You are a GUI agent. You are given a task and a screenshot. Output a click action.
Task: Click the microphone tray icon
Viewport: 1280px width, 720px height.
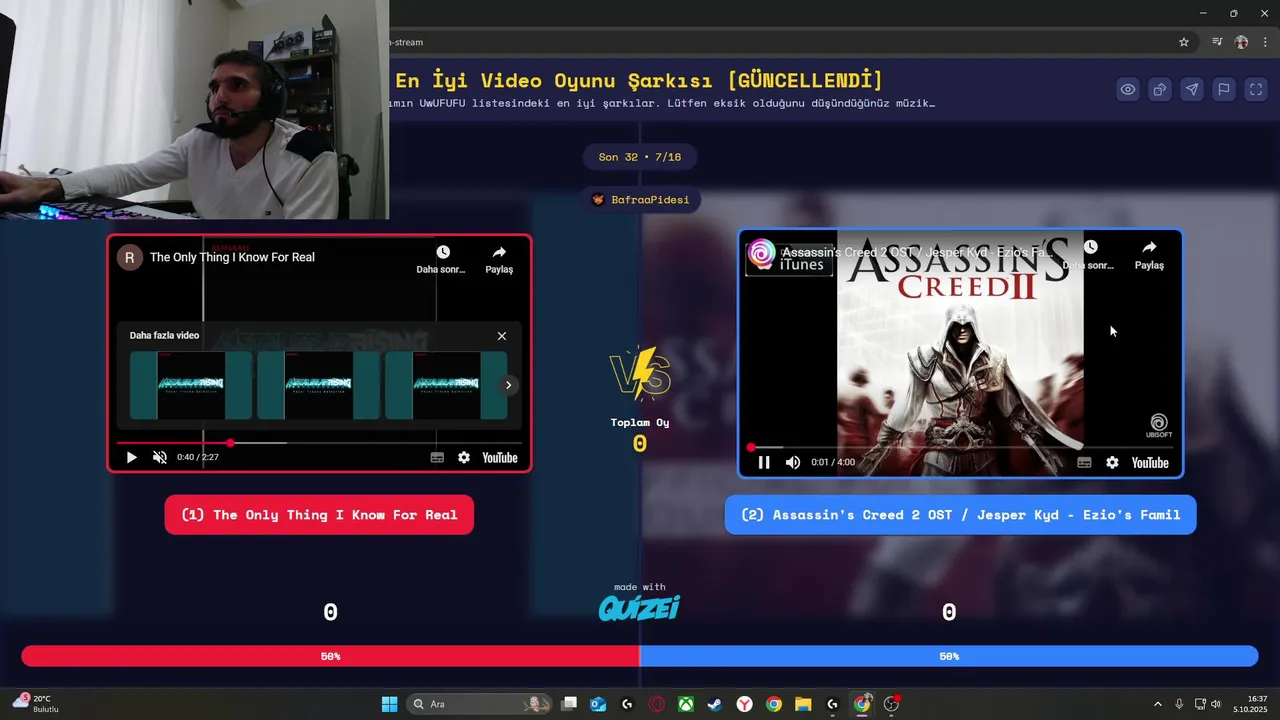click(x=1180, y=704)
